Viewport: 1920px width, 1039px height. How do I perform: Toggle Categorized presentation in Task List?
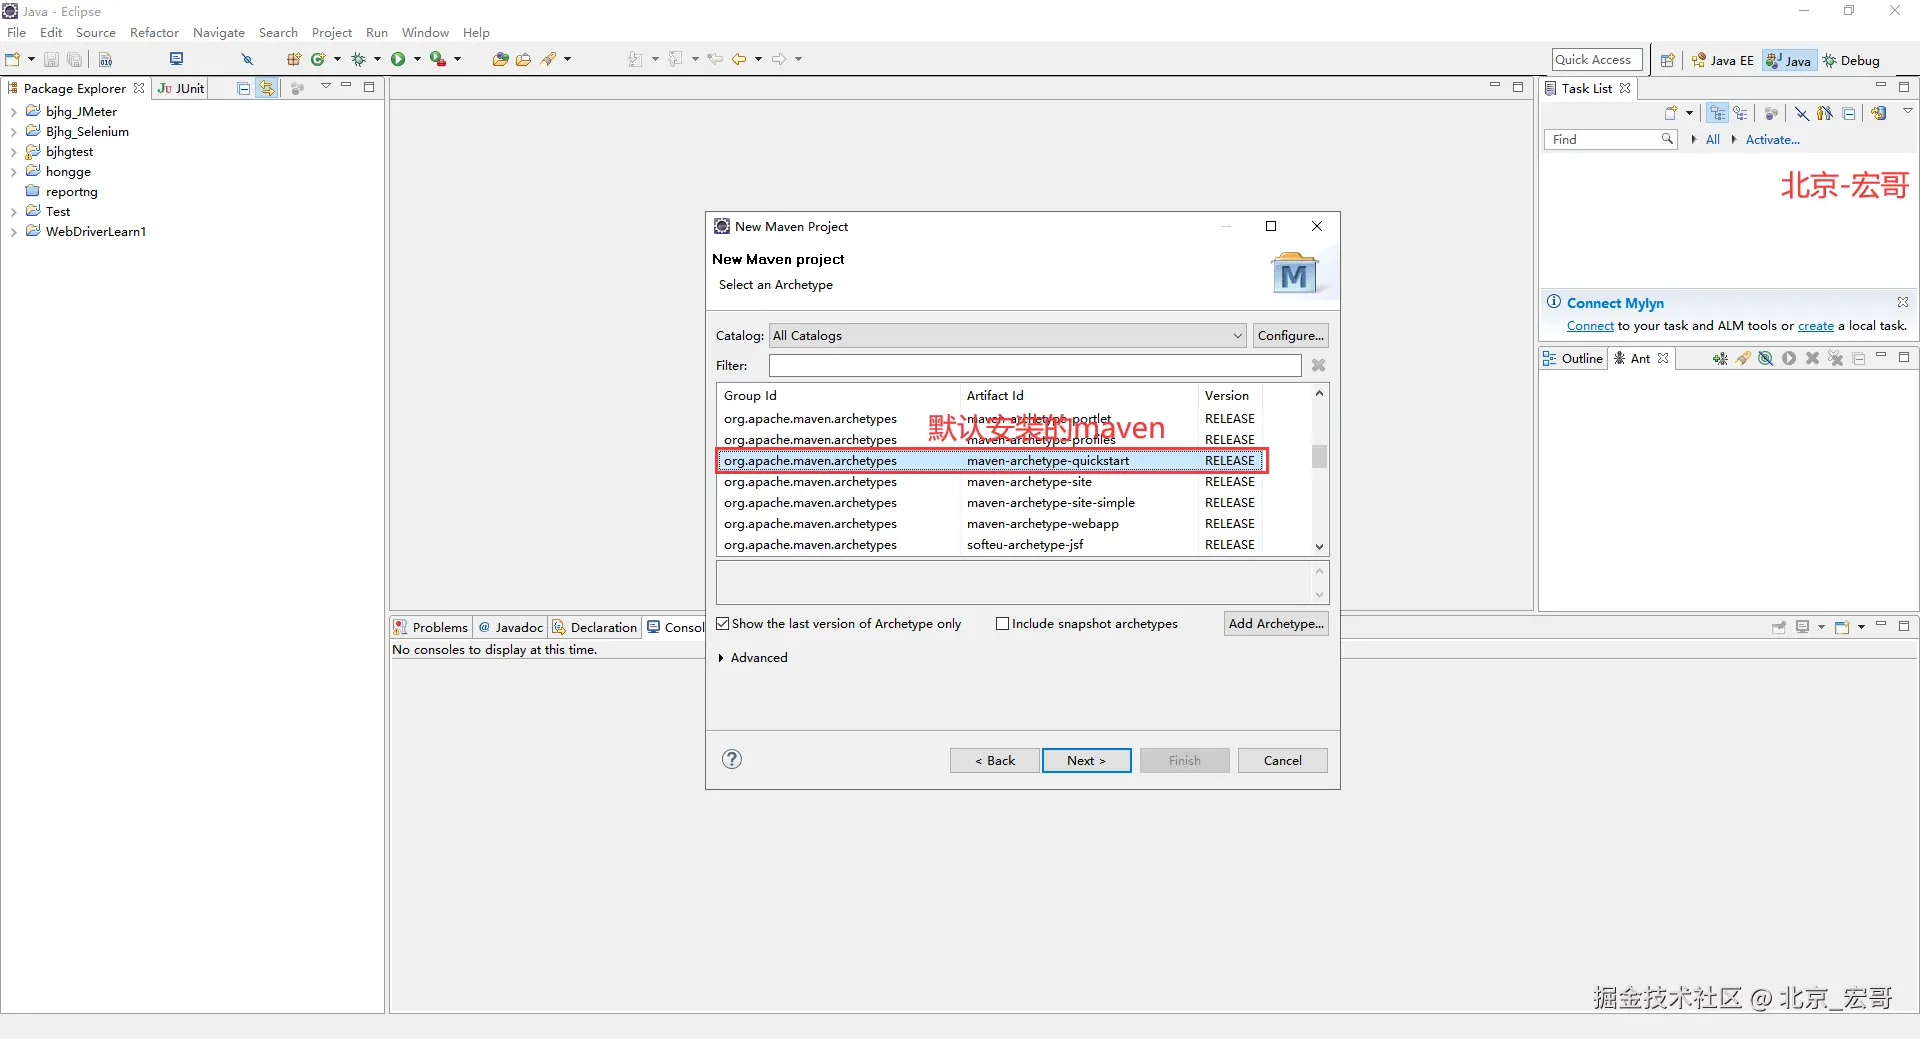click(1717, 113)
